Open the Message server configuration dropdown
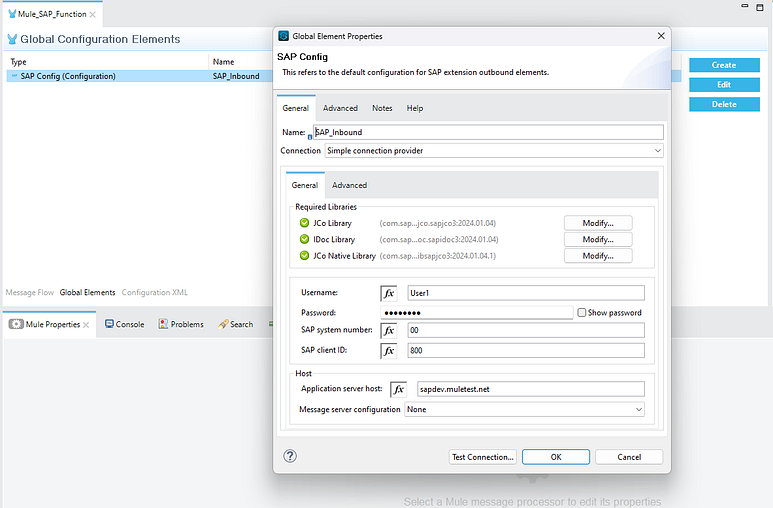 (x=525, y=409)
